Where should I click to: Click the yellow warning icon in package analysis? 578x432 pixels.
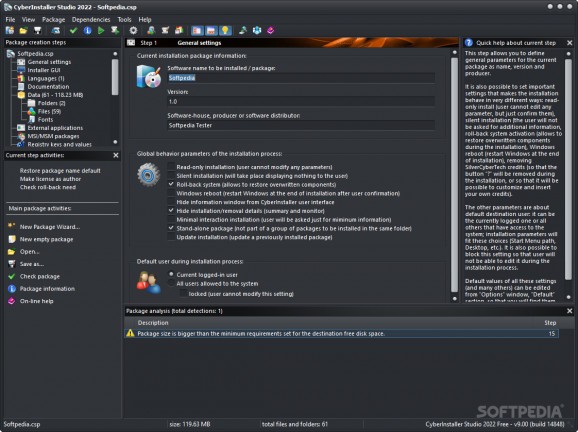(130, 333)
